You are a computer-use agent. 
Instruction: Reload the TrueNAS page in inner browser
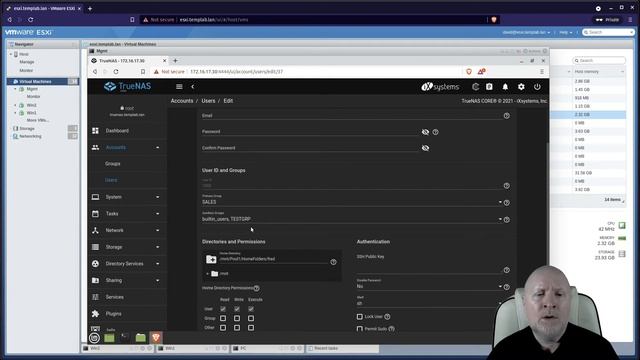coord(116,72)
